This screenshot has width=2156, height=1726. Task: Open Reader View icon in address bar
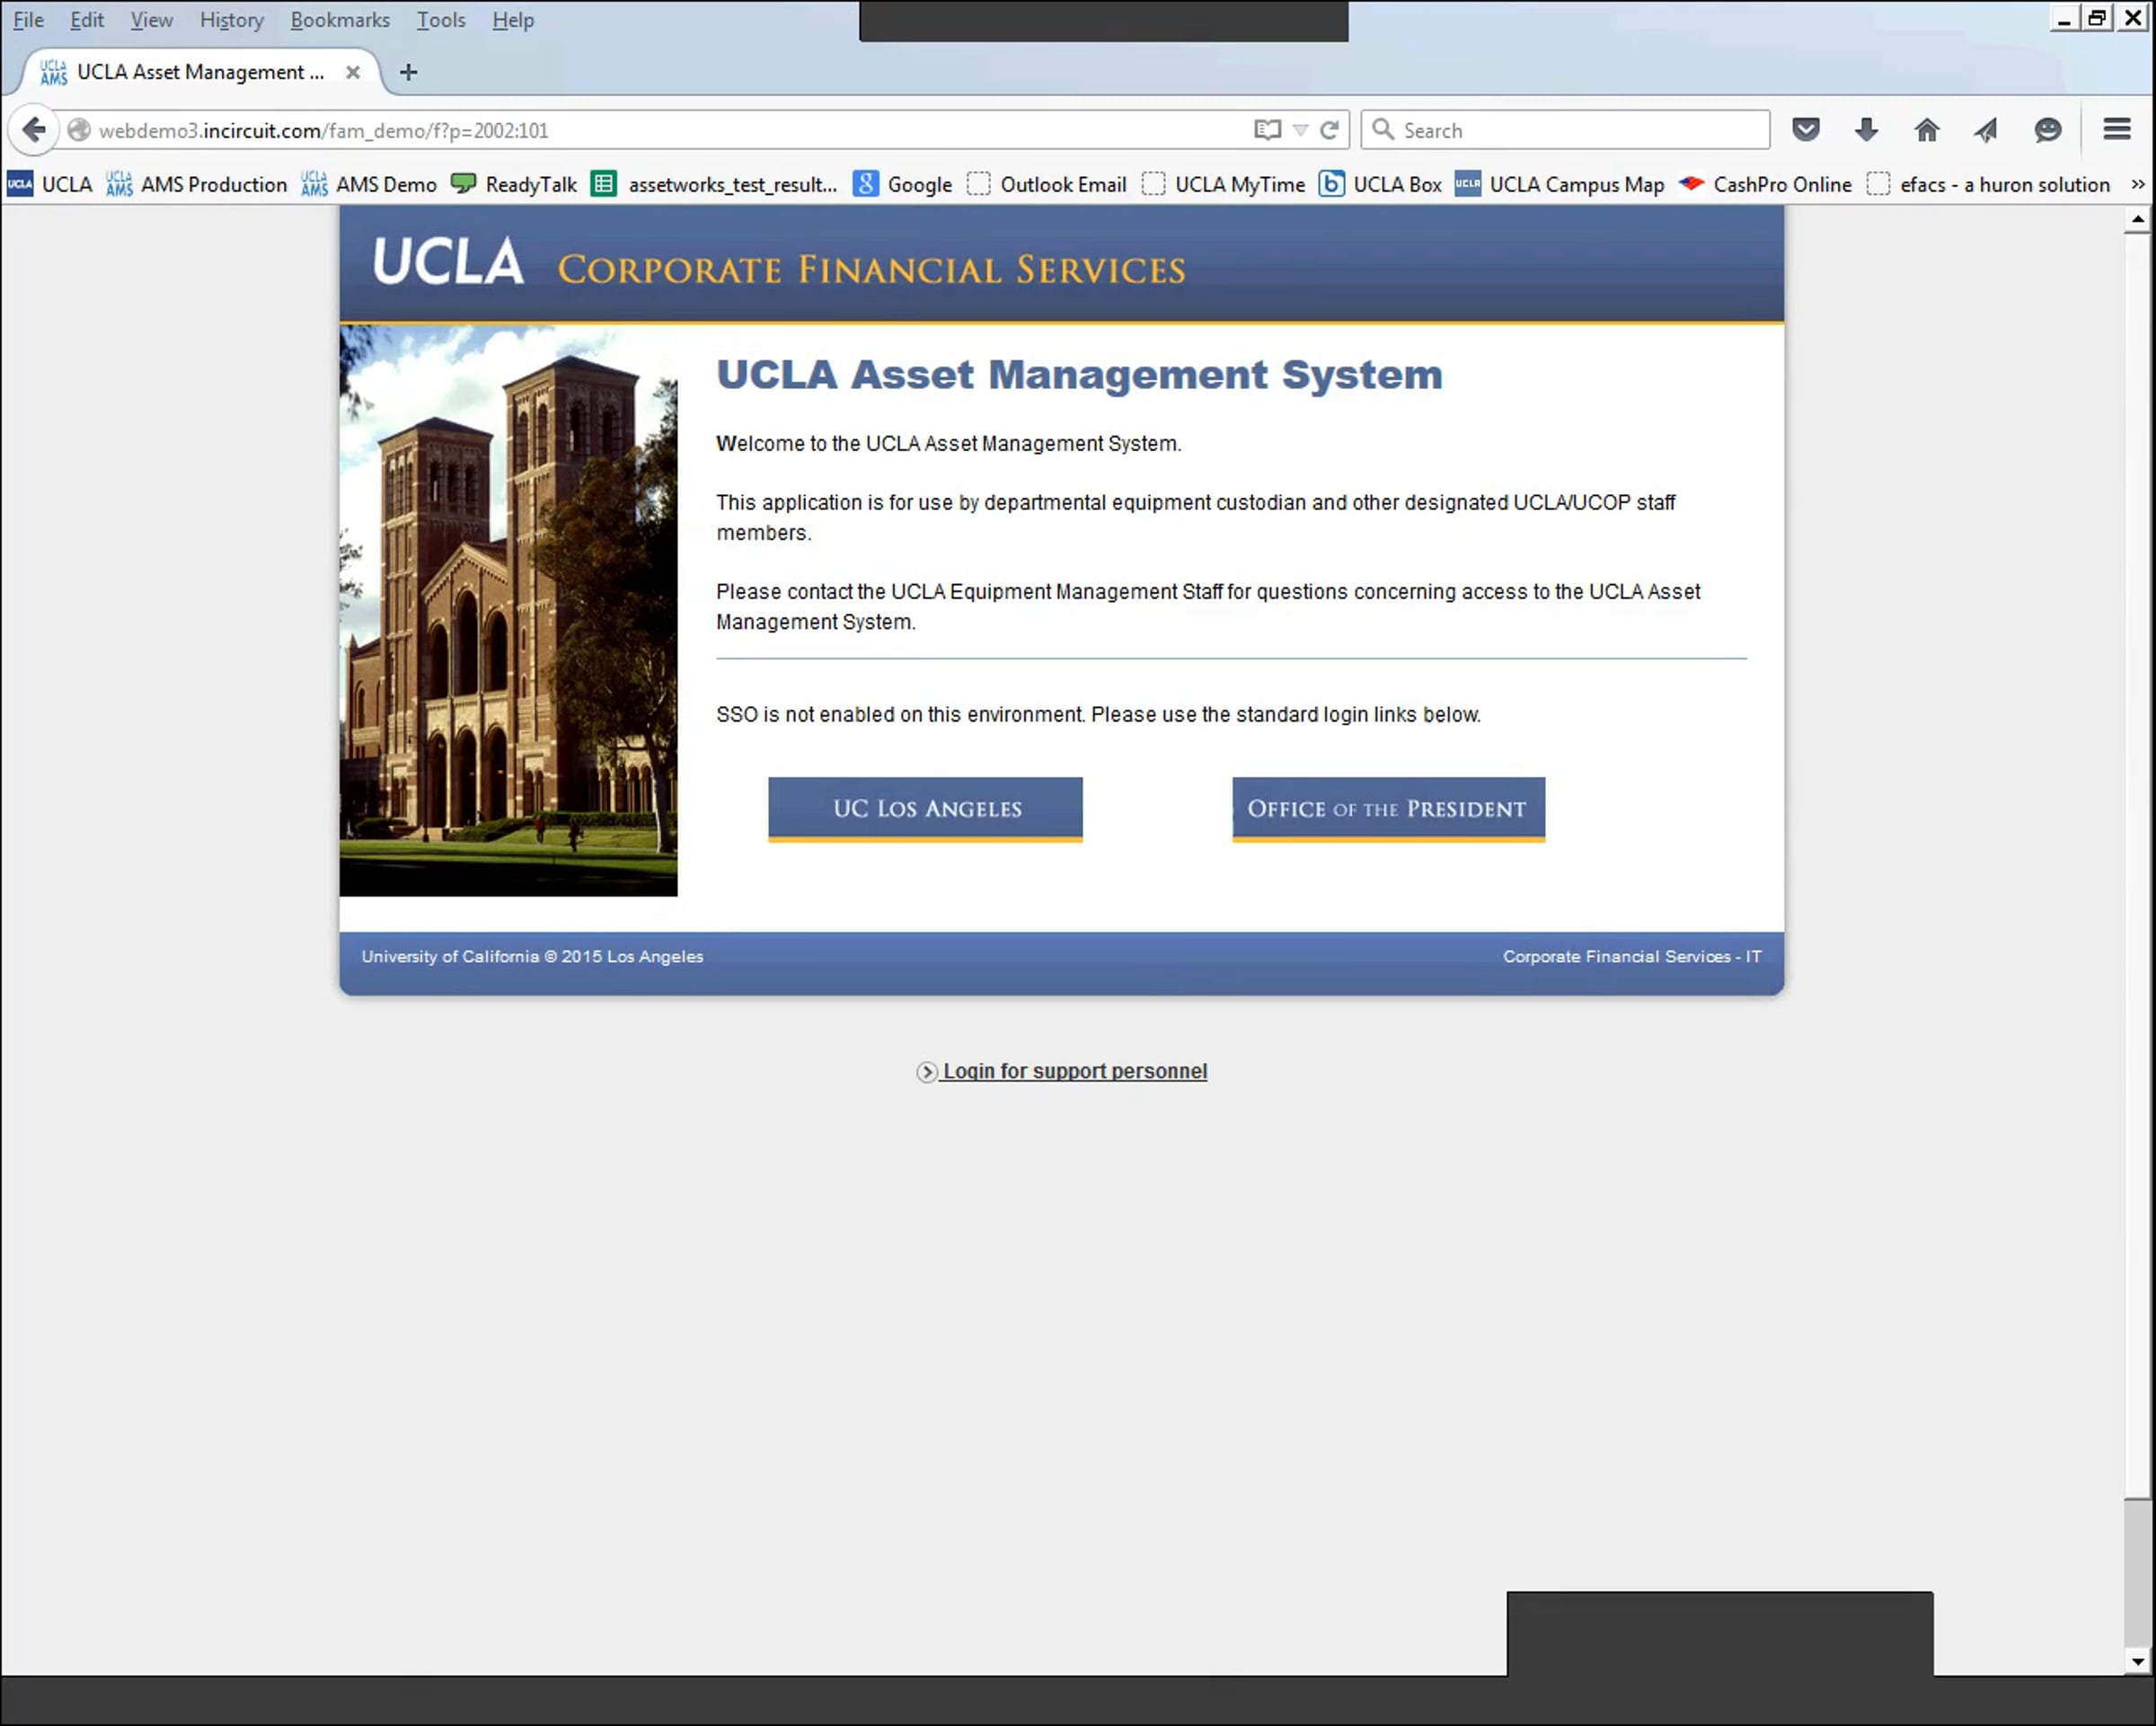click(x=1267, y=130)
